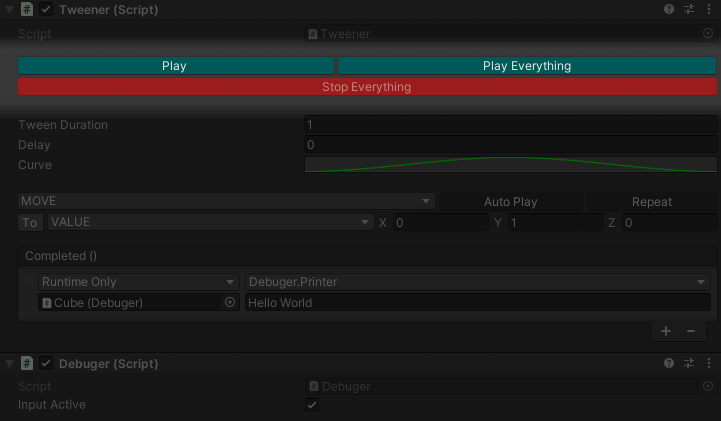Open object picker for Tweener script field
Screen dimensions: 721x421
coord(708,33)
